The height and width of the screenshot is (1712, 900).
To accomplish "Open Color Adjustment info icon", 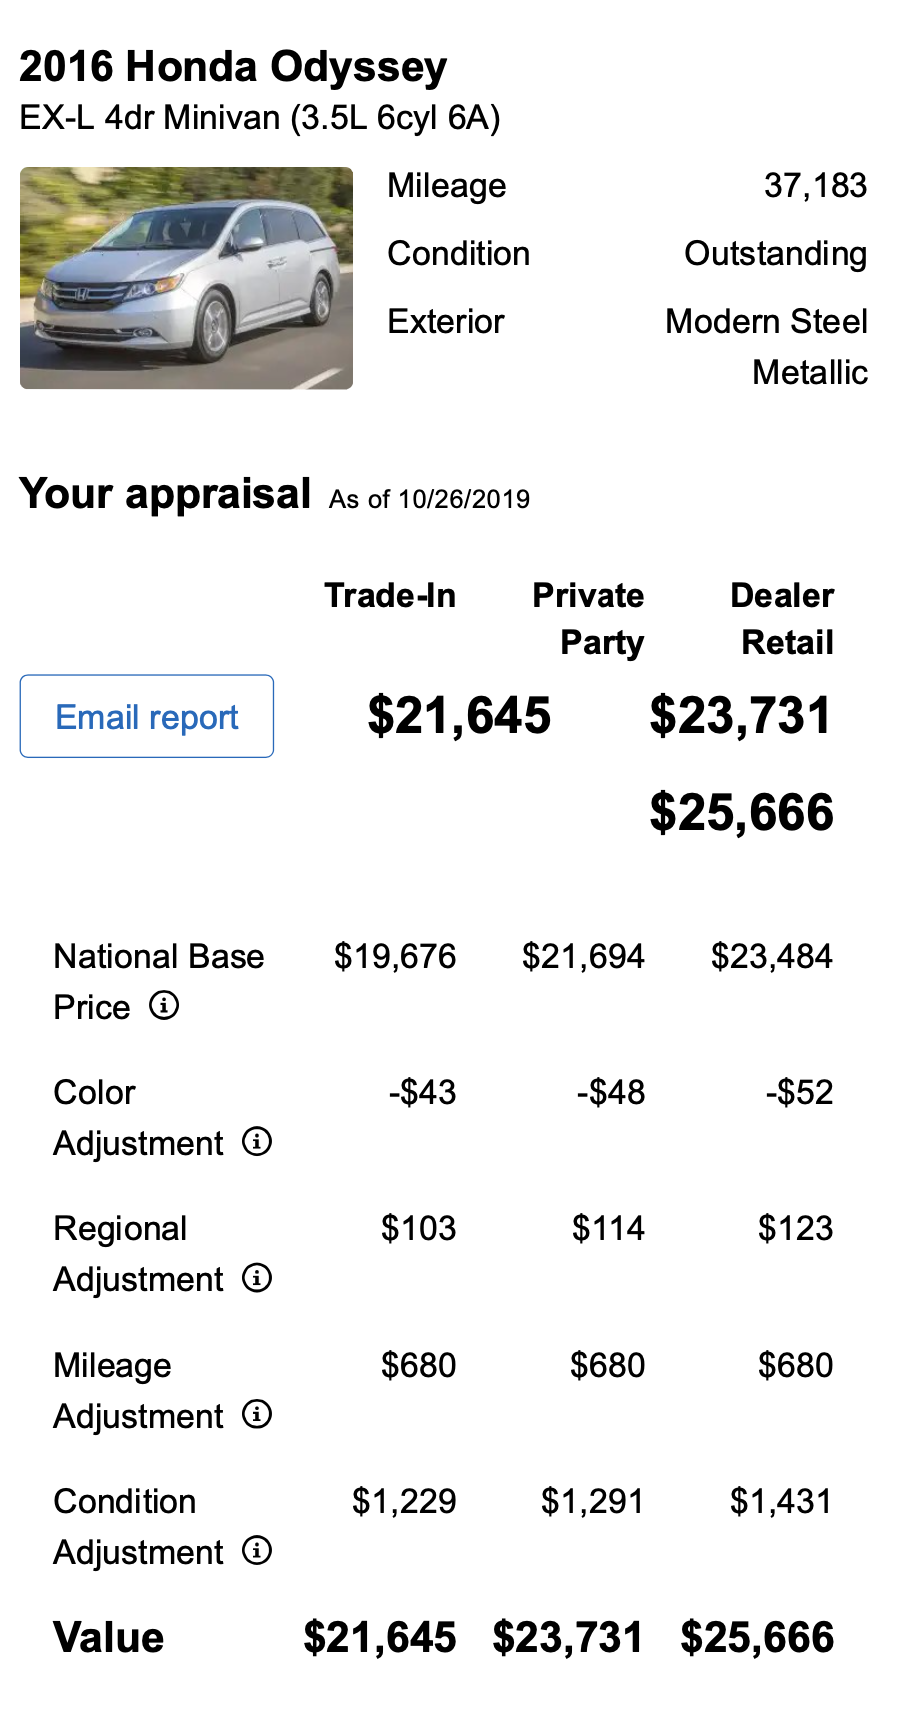I will click(257, 1141).
